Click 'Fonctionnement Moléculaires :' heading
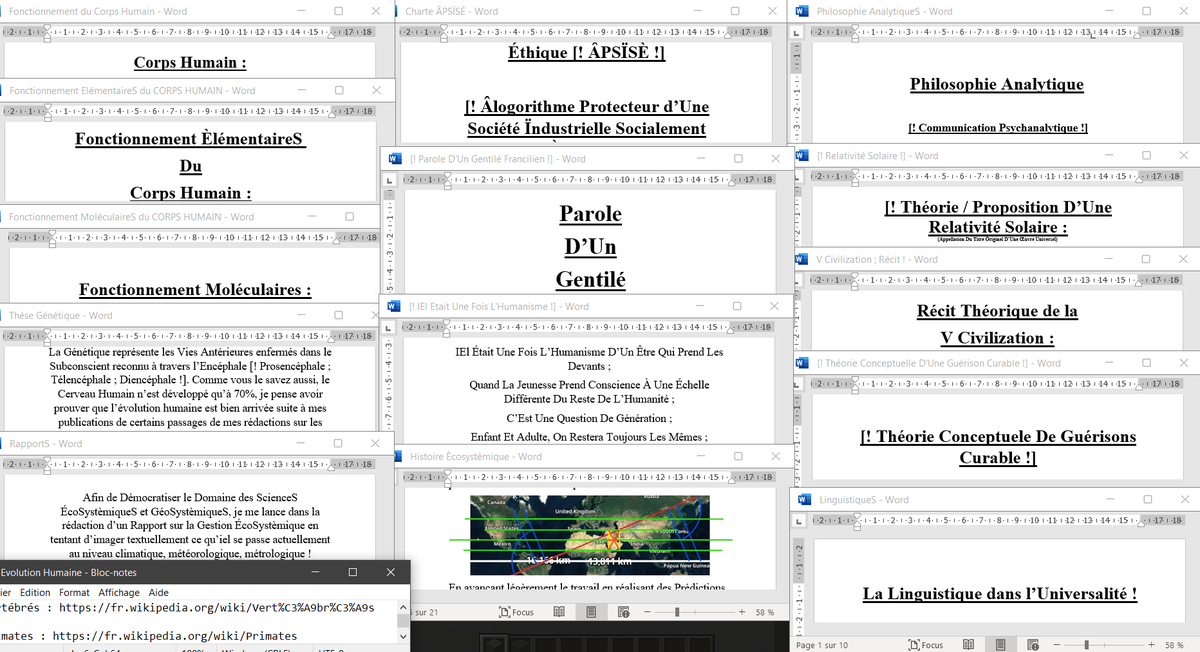Screen dimensions: 1200x652 [195, 290]
